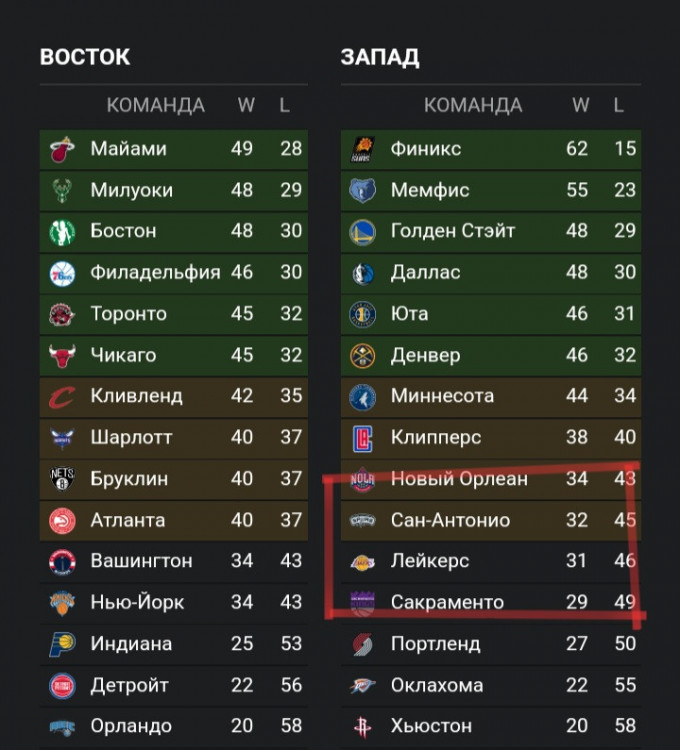Switch to the ВОСТОК conference heading
680x750 pixels.
[x=85, y=57]
